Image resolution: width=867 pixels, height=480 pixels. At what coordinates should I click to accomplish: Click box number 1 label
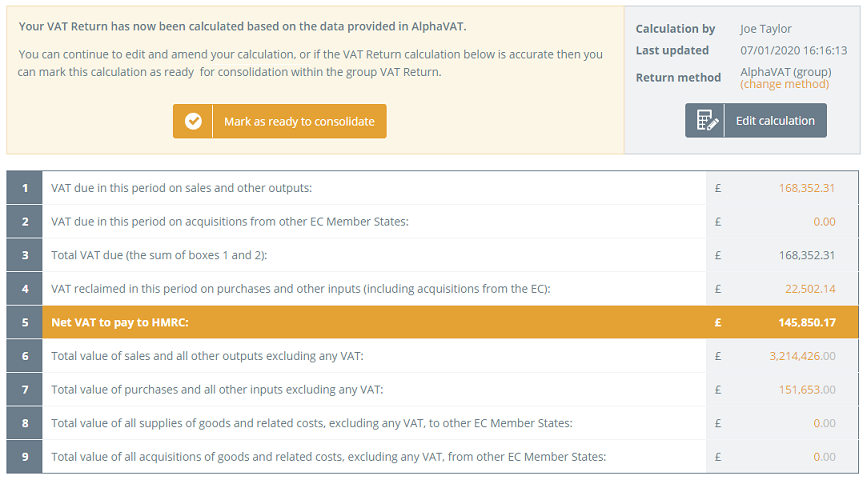(25, 188)
